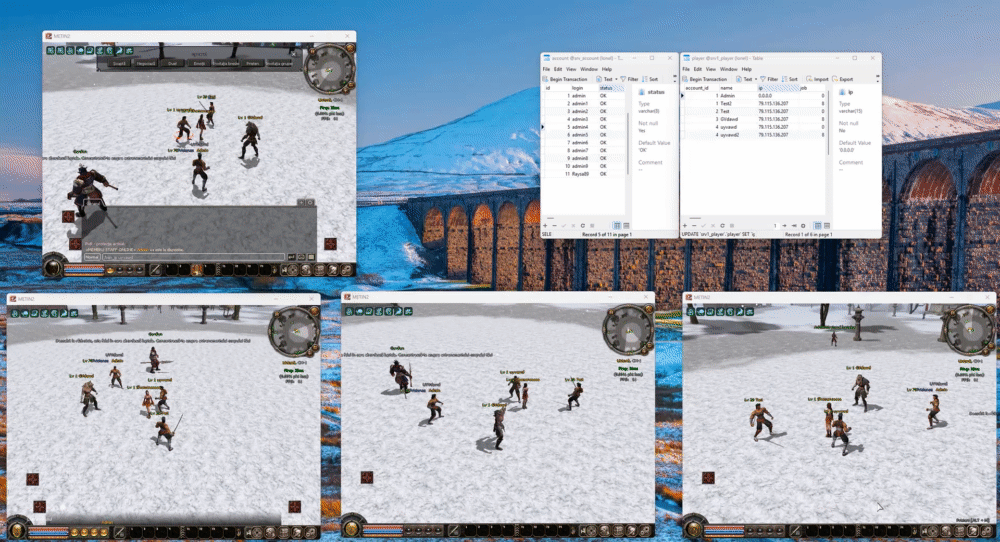Image resolution: width=1000 pixels, height=542 pixels.
Task: Open the Window menu in the player window
Action: (x=729, y=69)
